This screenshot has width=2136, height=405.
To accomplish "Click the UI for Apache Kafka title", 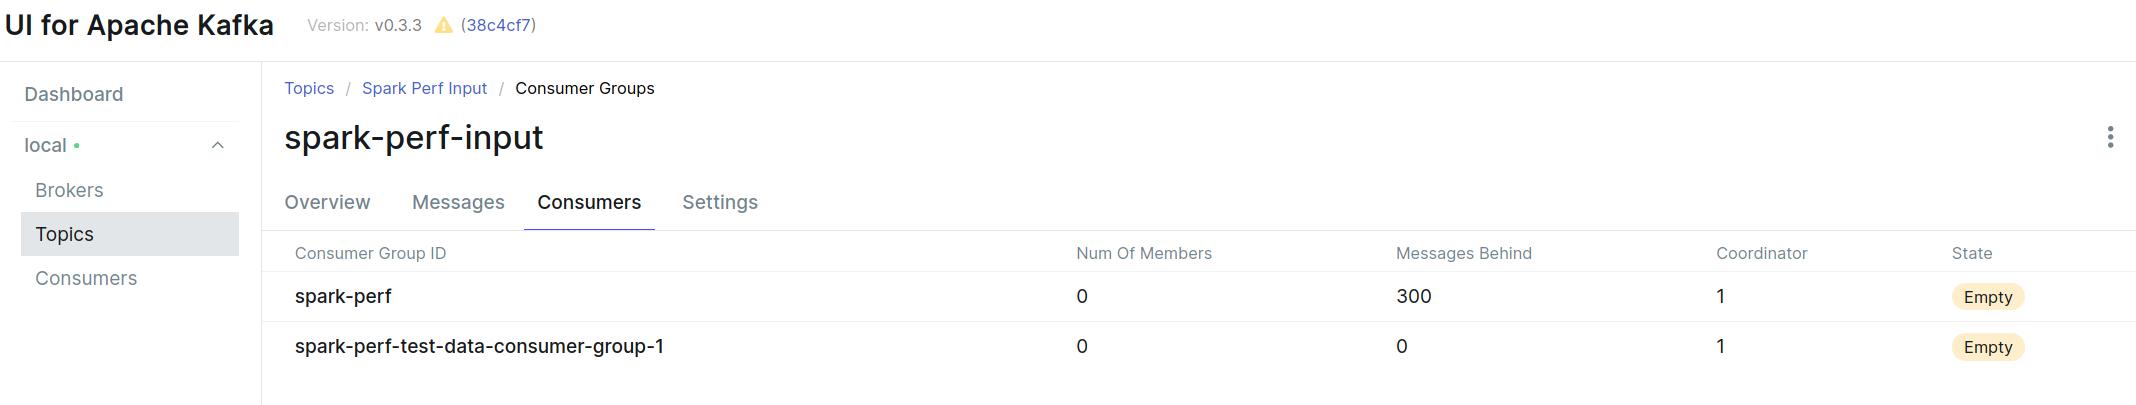I will point(139,25).
